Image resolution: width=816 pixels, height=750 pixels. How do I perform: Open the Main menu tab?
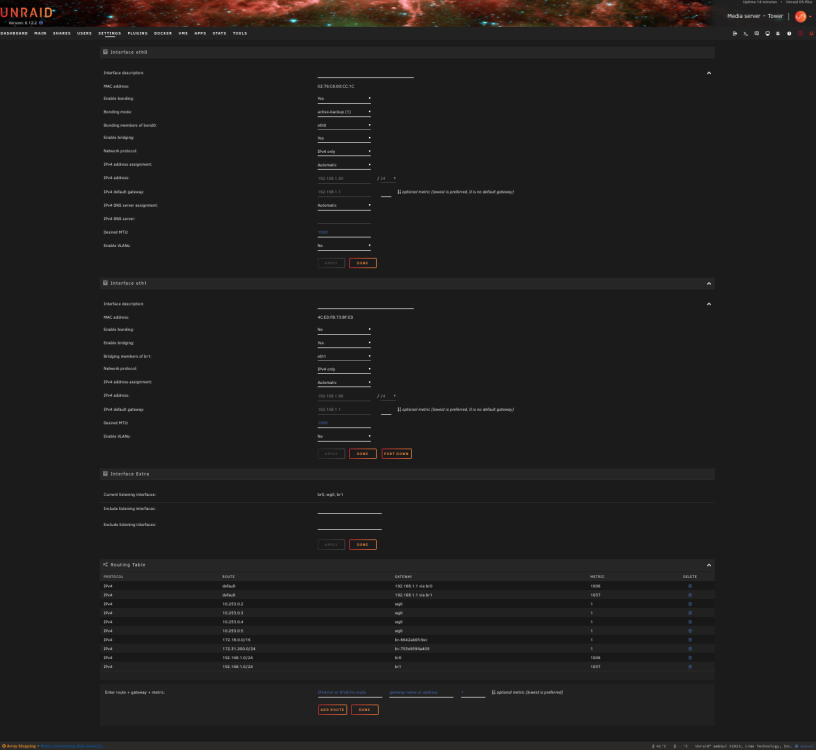pyautogui.click(x=40, y=33)
